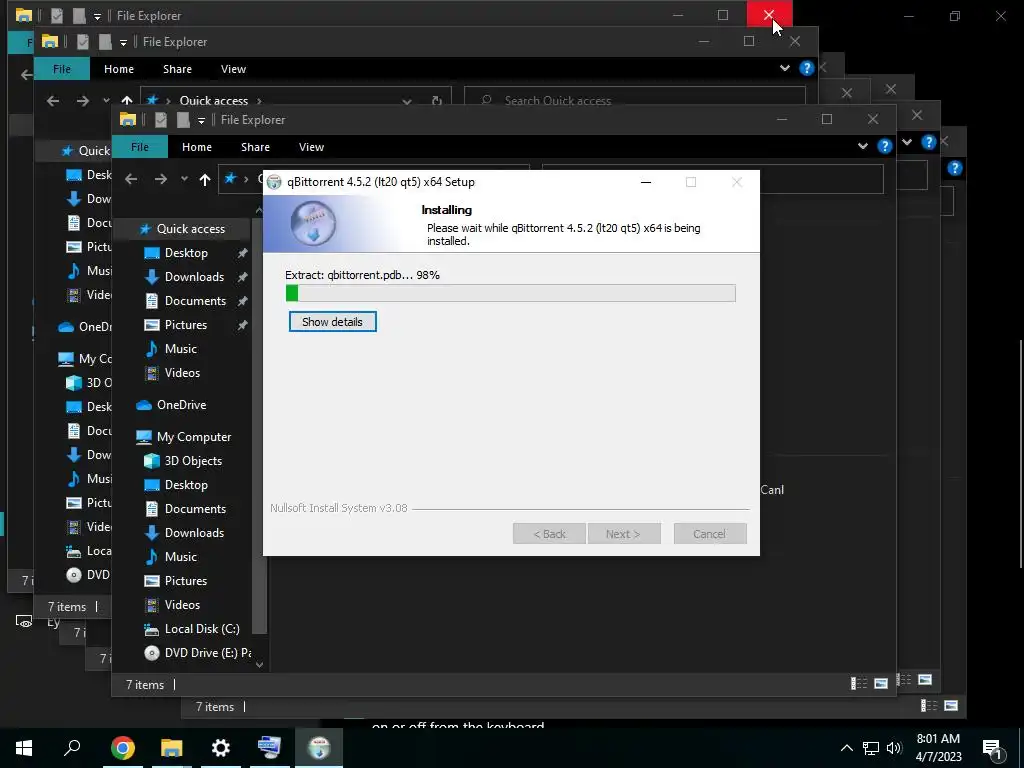Viewport: 1024px width, 768px height.
Task: Select My Computer in front Explorer tree
Action: pos(194,437)
